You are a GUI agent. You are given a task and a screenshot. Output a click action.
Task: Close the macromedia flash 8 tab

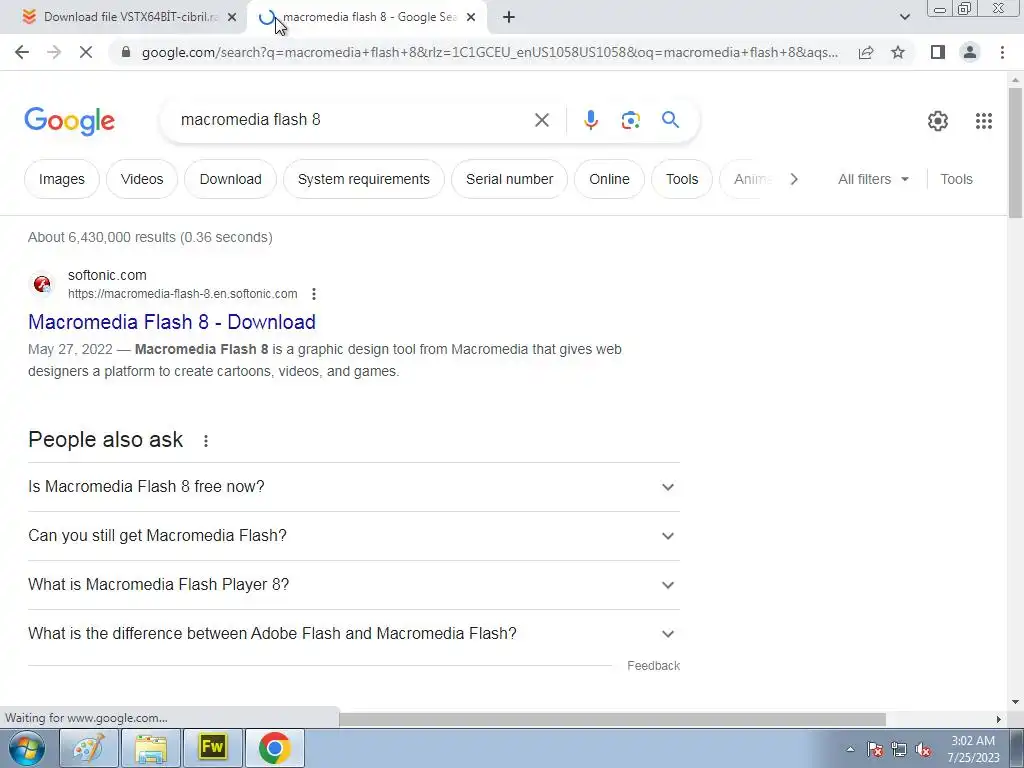click(x=471, y=18)
